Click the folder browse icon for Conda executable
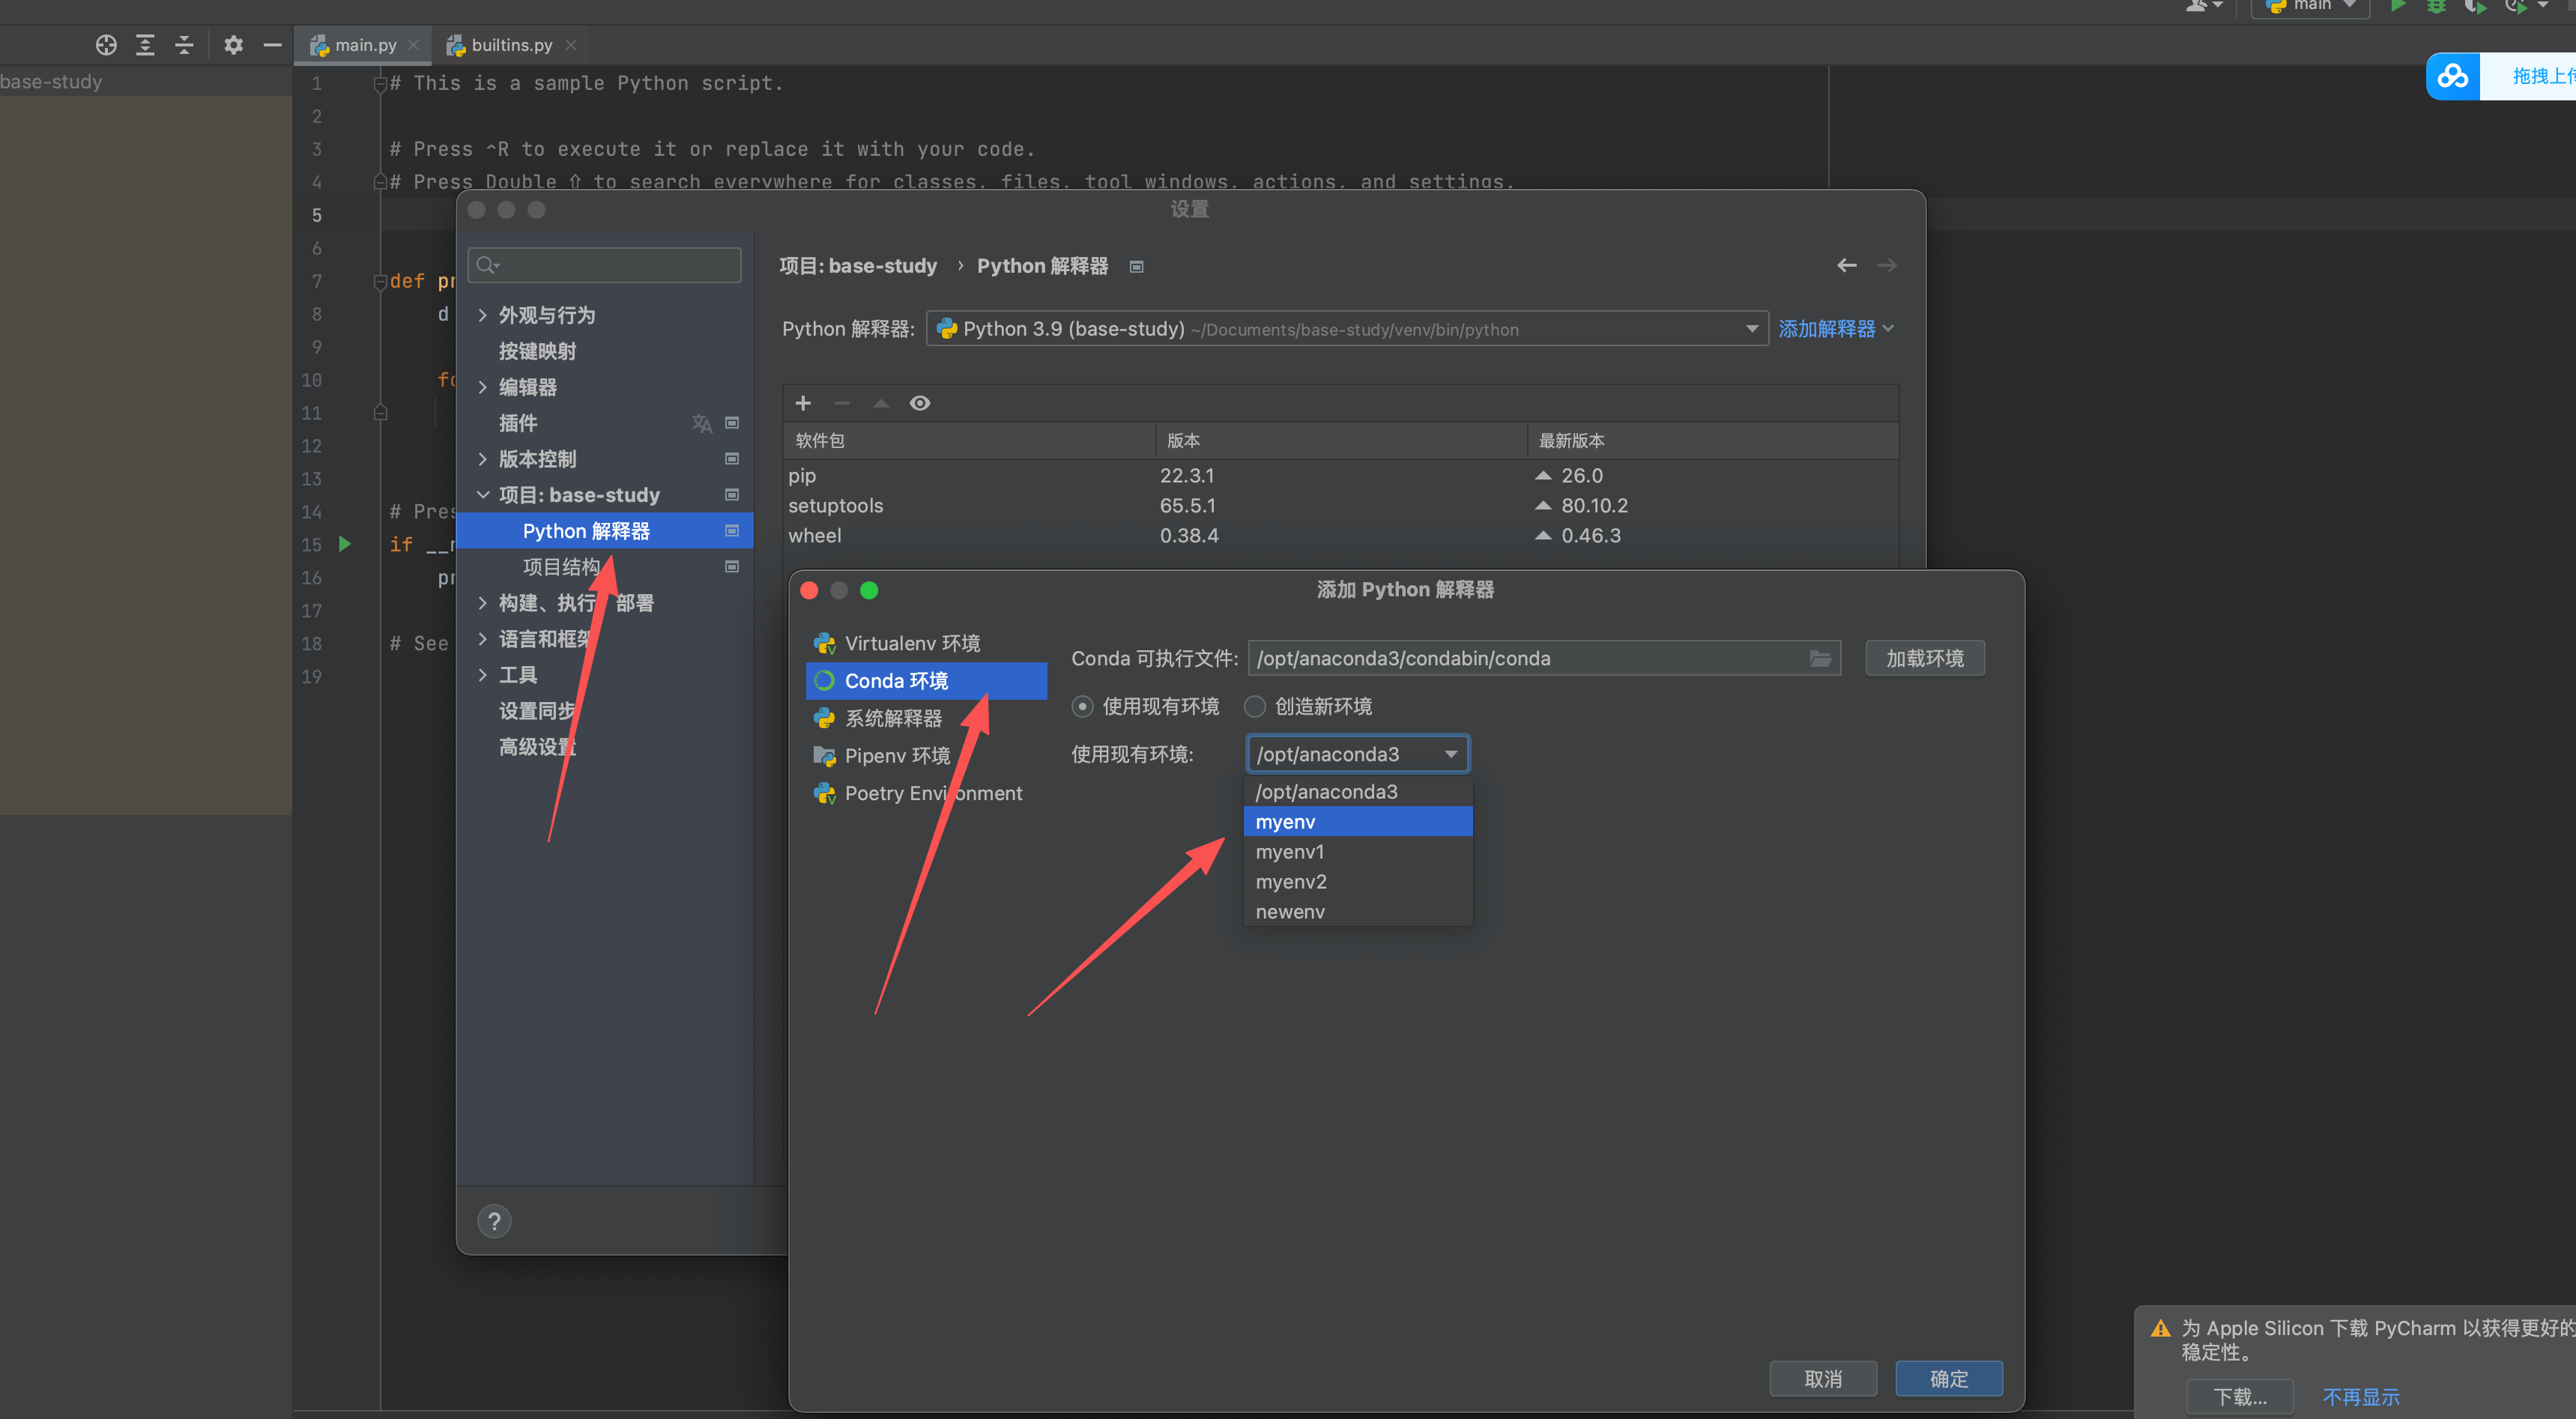The width and height of the screenshot is (2576, 1419). tap(1820, 658)
